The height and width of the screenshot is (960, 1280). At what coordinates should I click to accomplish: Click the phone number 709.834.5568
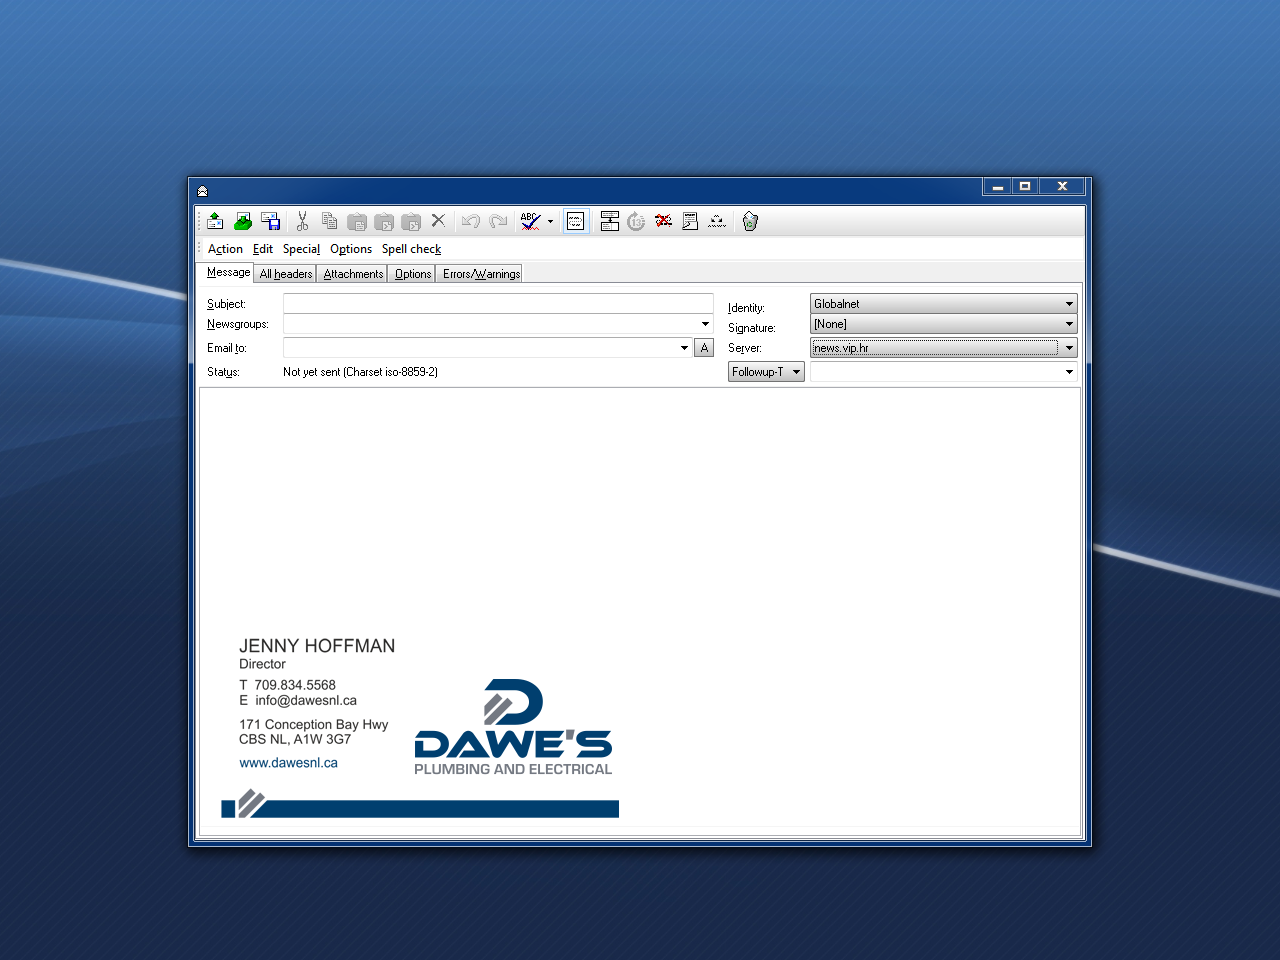pyautogui.click(x=295, y=685)
